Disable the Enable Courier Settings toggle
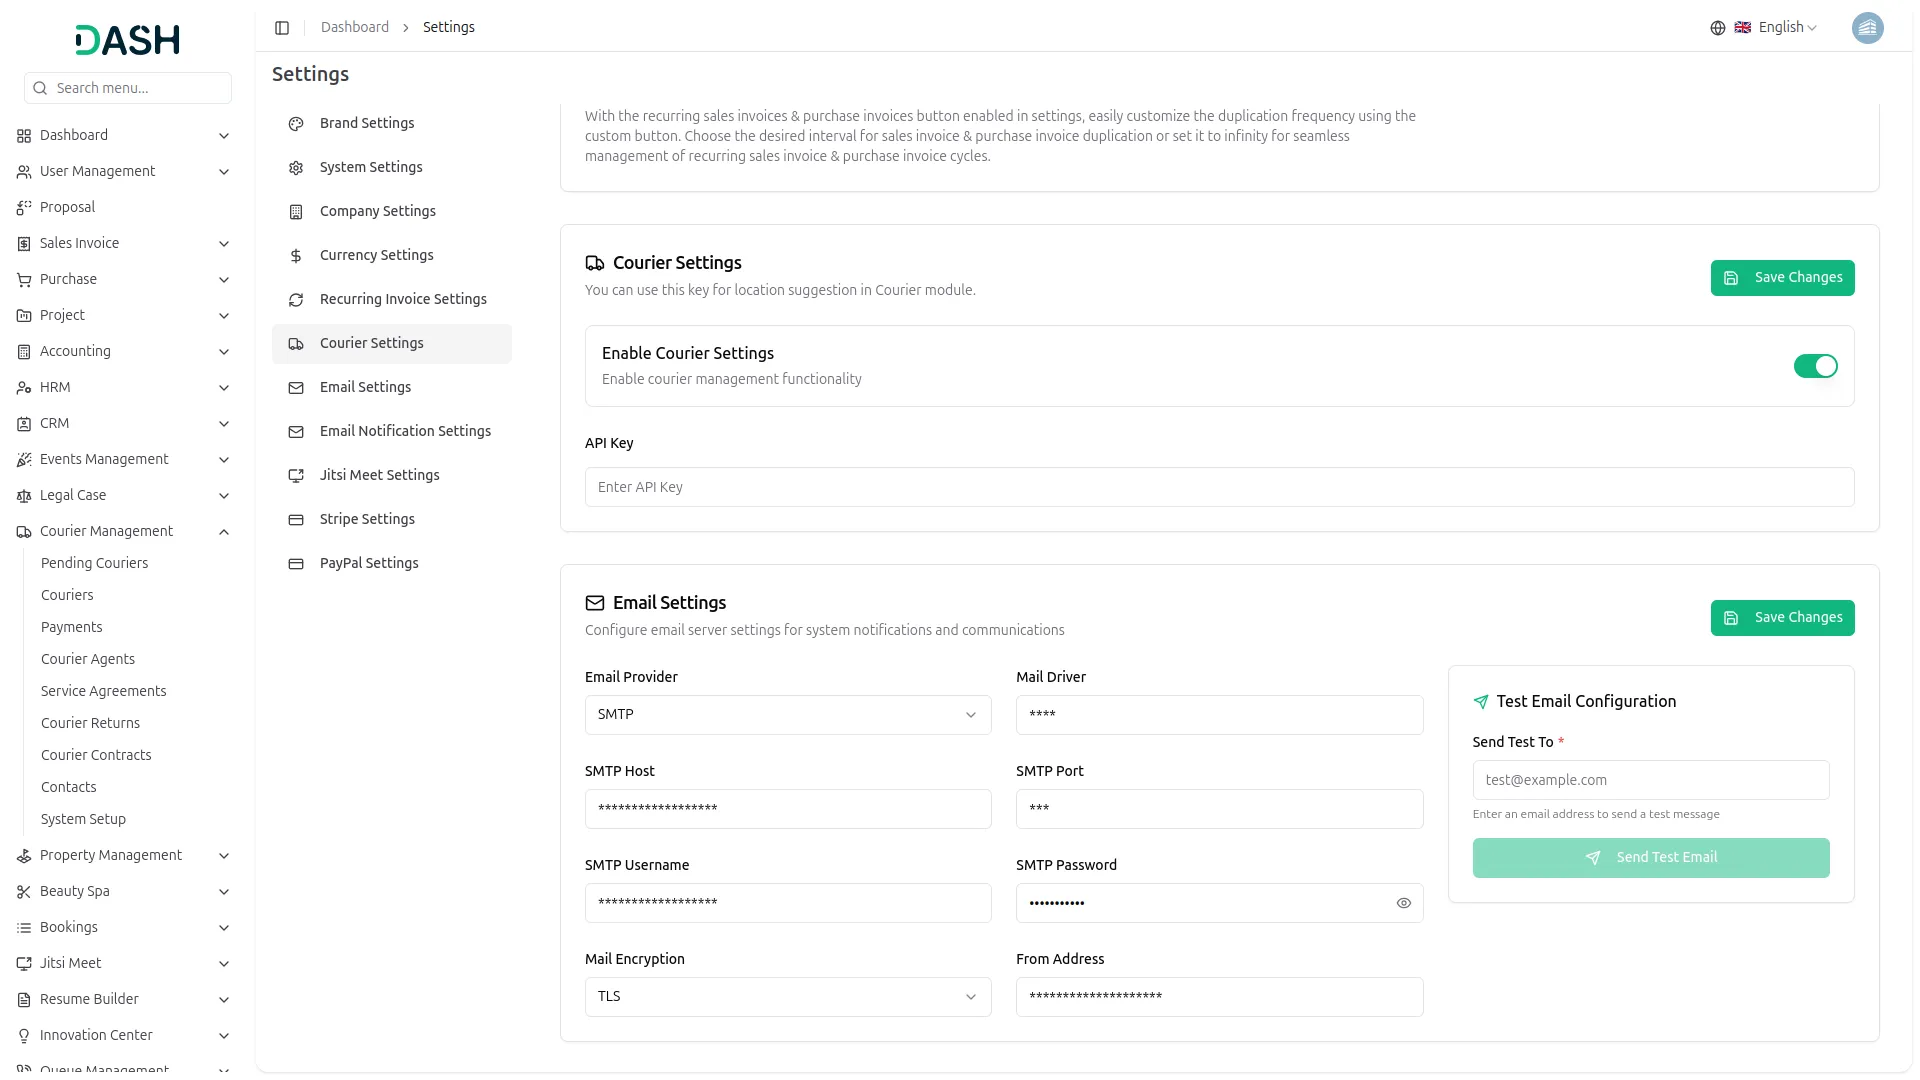Screen dimensions: 1920x1080 (x=1814, y=367)
